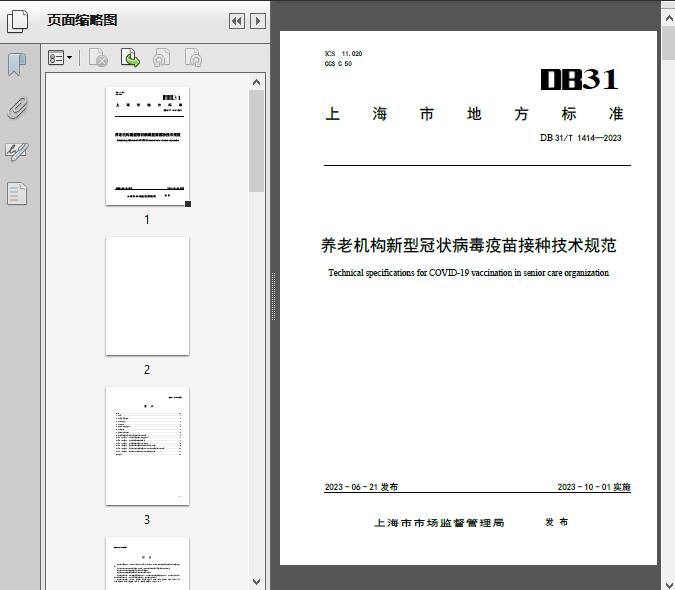Rotate pages clockwise icon
The height and width of the screenshot is (590, 675).
193,58
